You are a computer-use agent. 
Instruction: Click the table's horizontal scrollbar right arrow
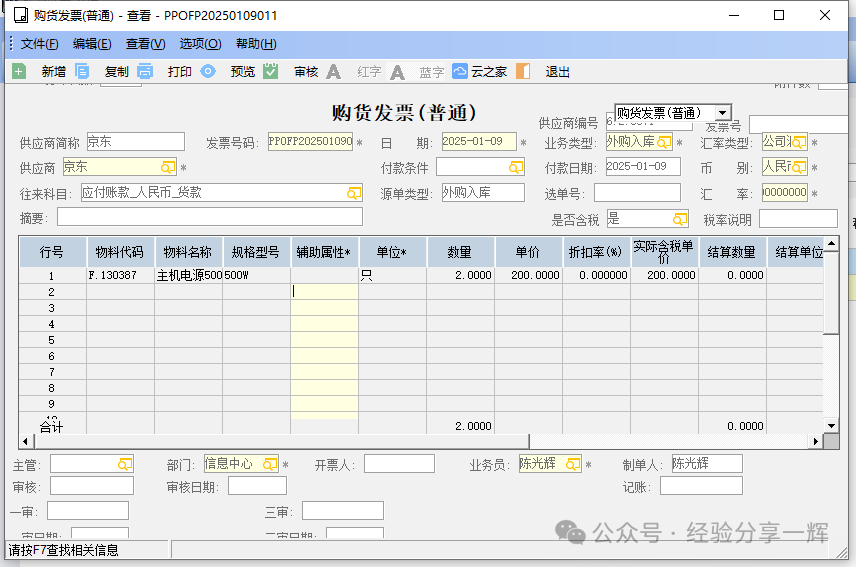816,441
